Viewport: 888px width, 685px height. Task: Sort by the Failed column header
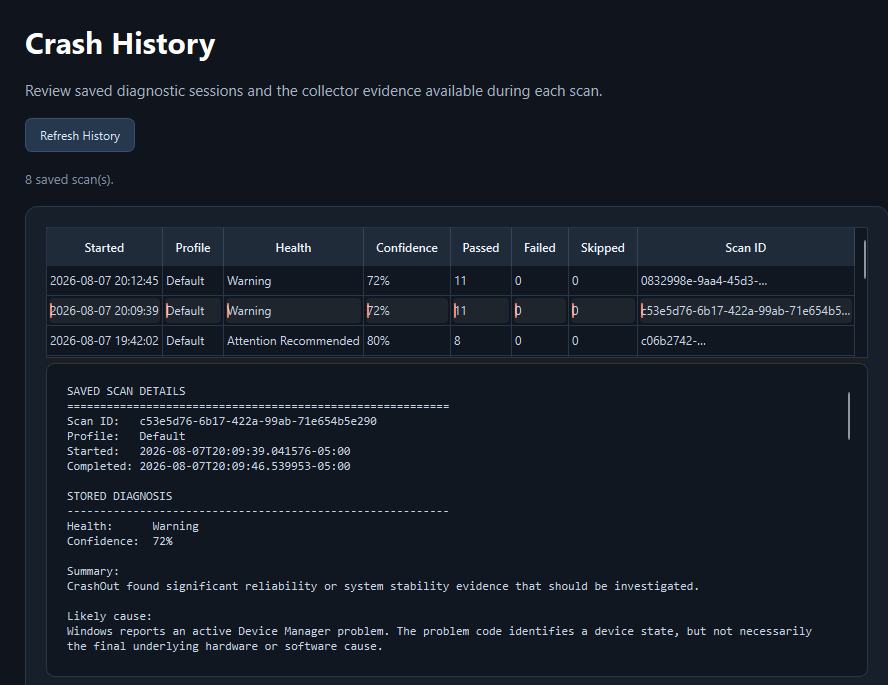point(540,247)
